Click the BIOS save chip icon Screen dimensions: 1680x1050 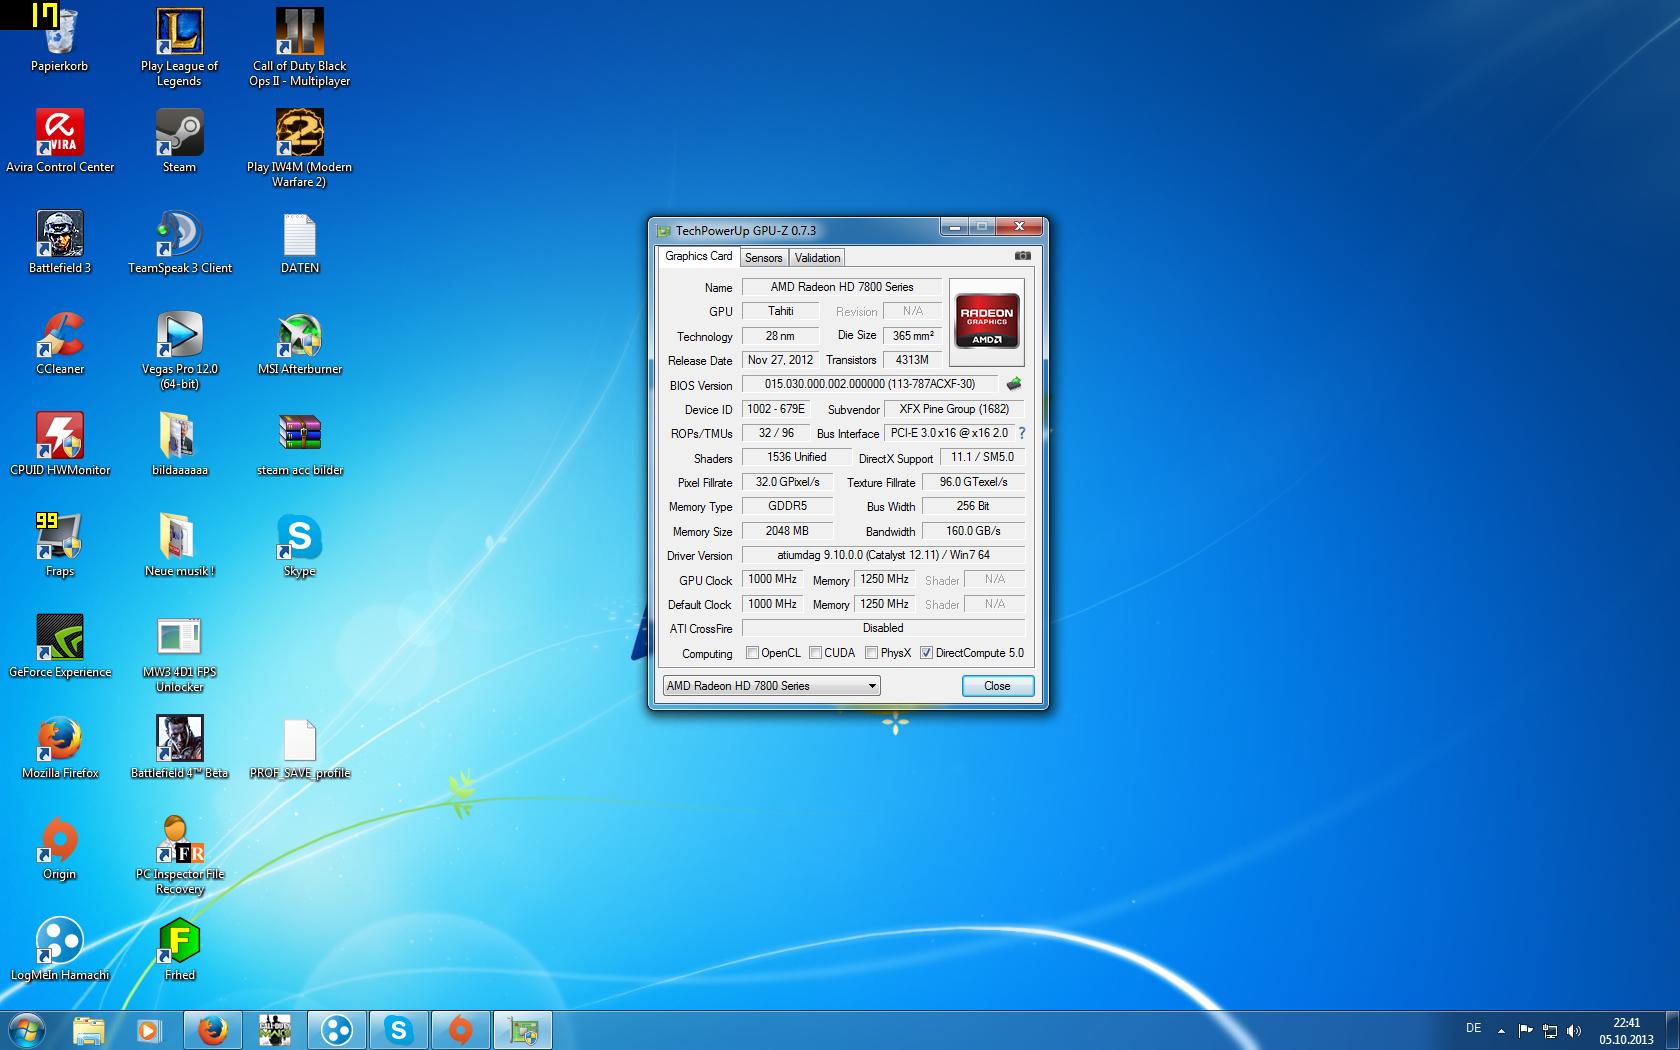(x=1014, y=384)
